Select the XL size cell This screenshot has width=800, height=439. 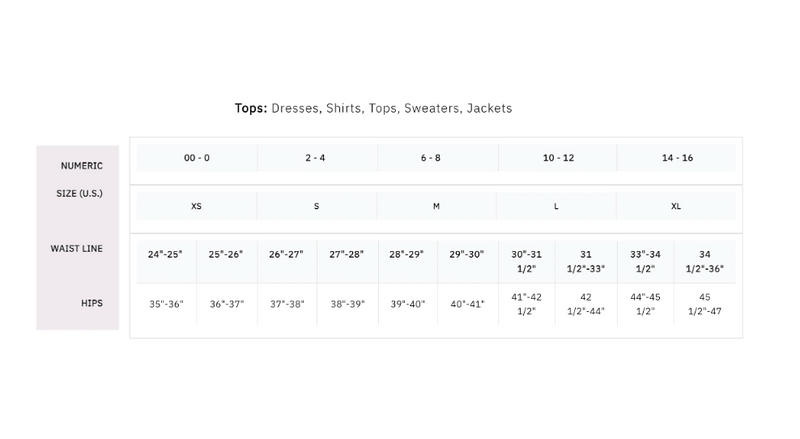(676, 206)
